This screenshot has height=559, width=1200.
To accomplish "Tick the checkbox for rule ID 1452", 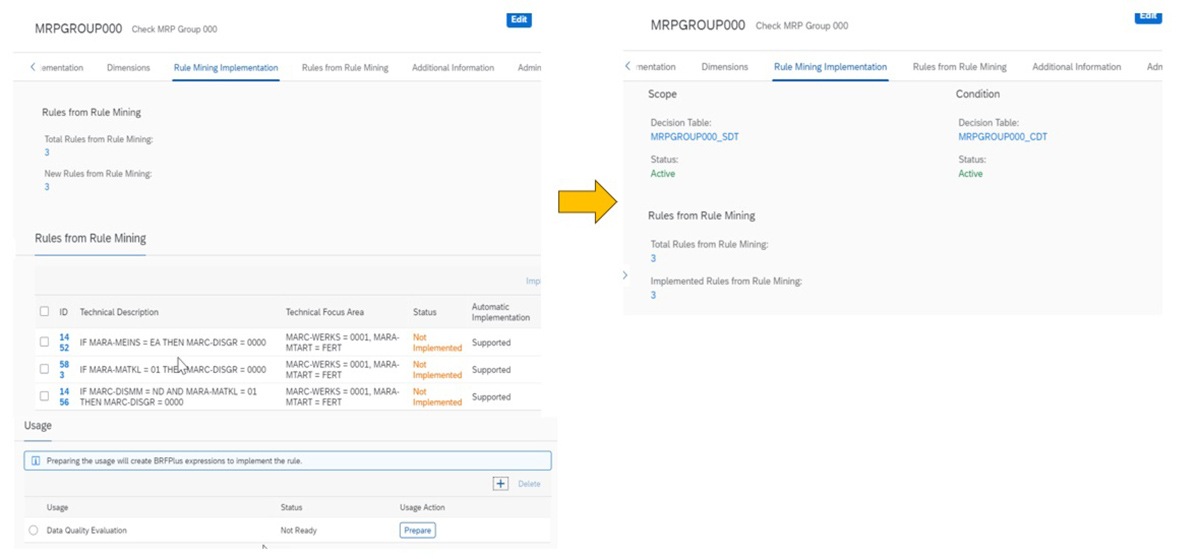I will [44, 342].
